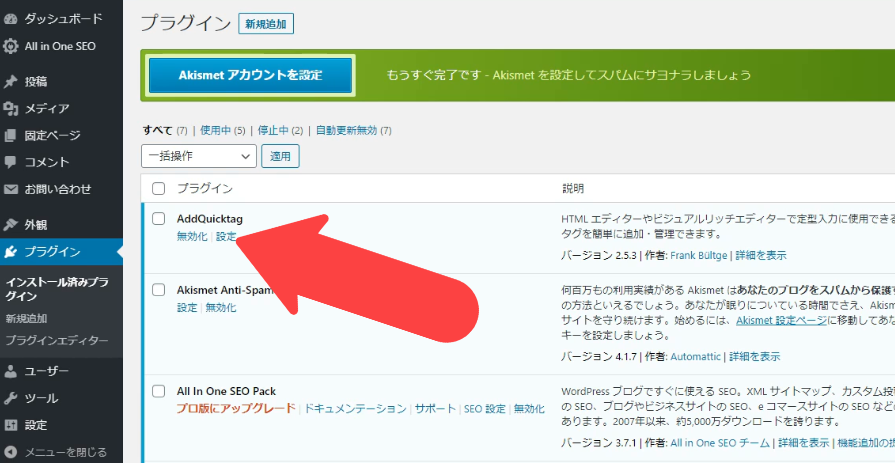
Task: Click the speech bubble icon beside コメント
Action: [10, 162]
